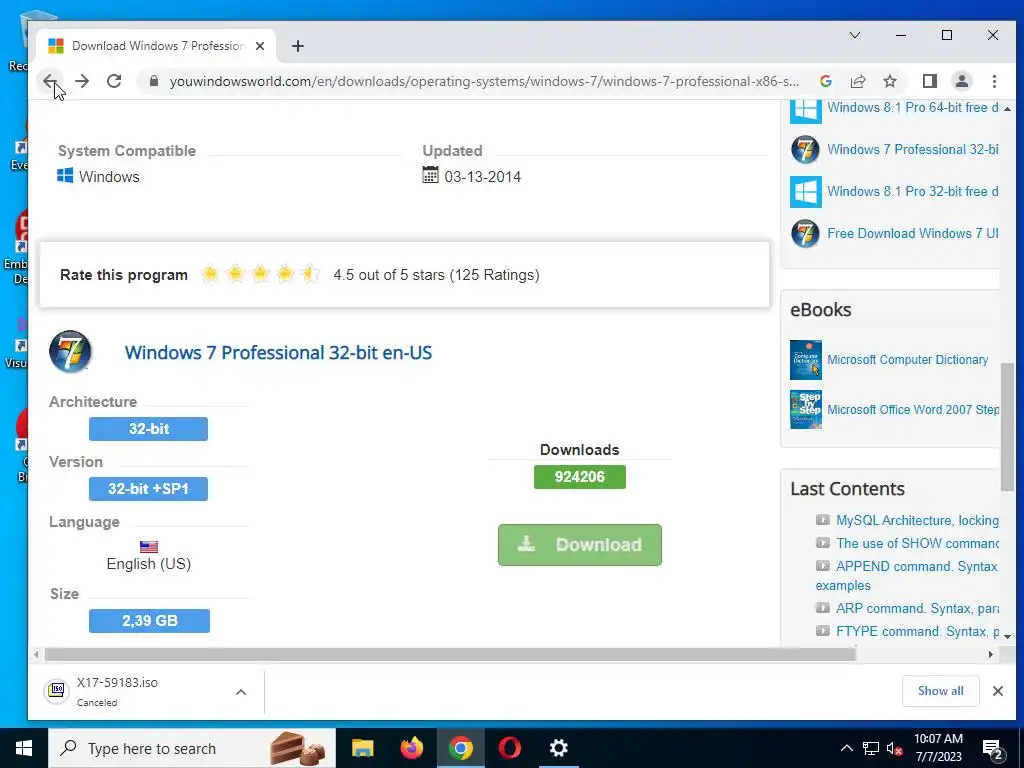Open the network tray icon
Viewport: 1024px width, 768px height.
point(871,748)
